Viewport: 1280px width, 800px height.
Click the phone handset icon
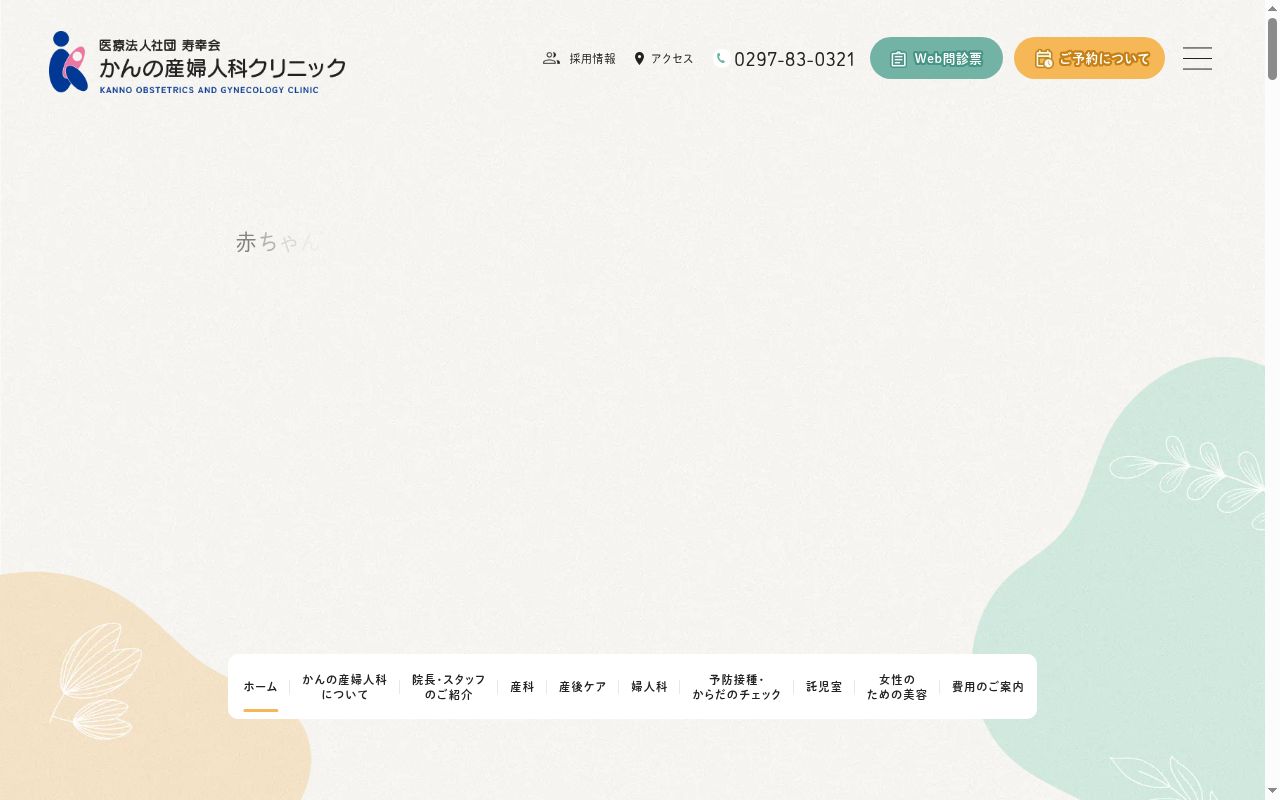tap(721, 58)
